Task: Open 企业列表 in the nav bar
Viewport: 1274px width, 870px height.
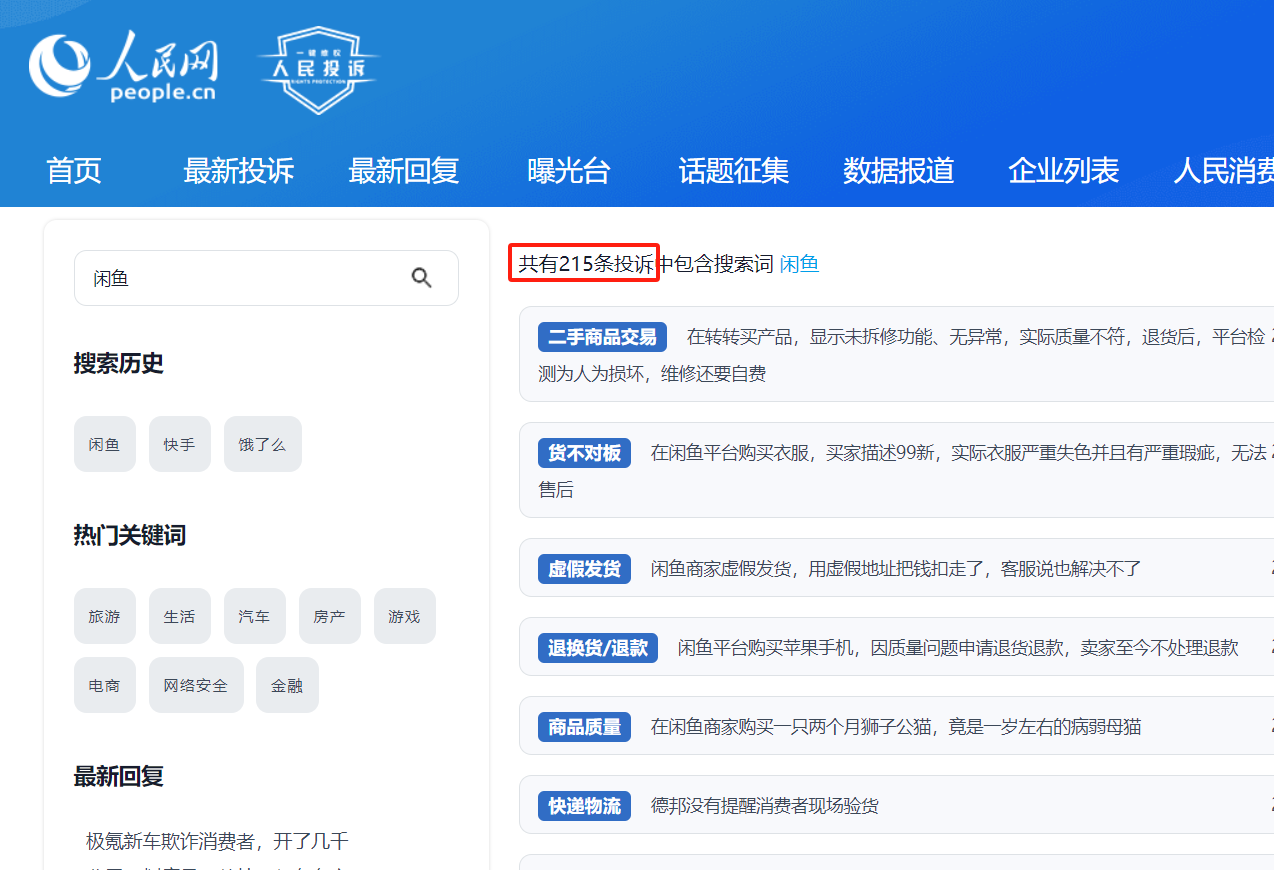Action: pyautogui.click(x=1063, y=170)
